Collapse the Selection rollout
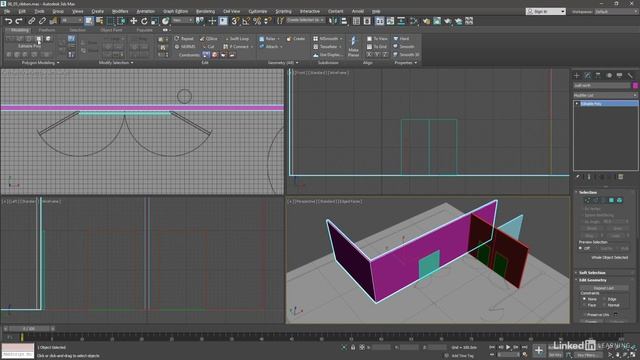The image size is (640, 360). click(588, 192)
